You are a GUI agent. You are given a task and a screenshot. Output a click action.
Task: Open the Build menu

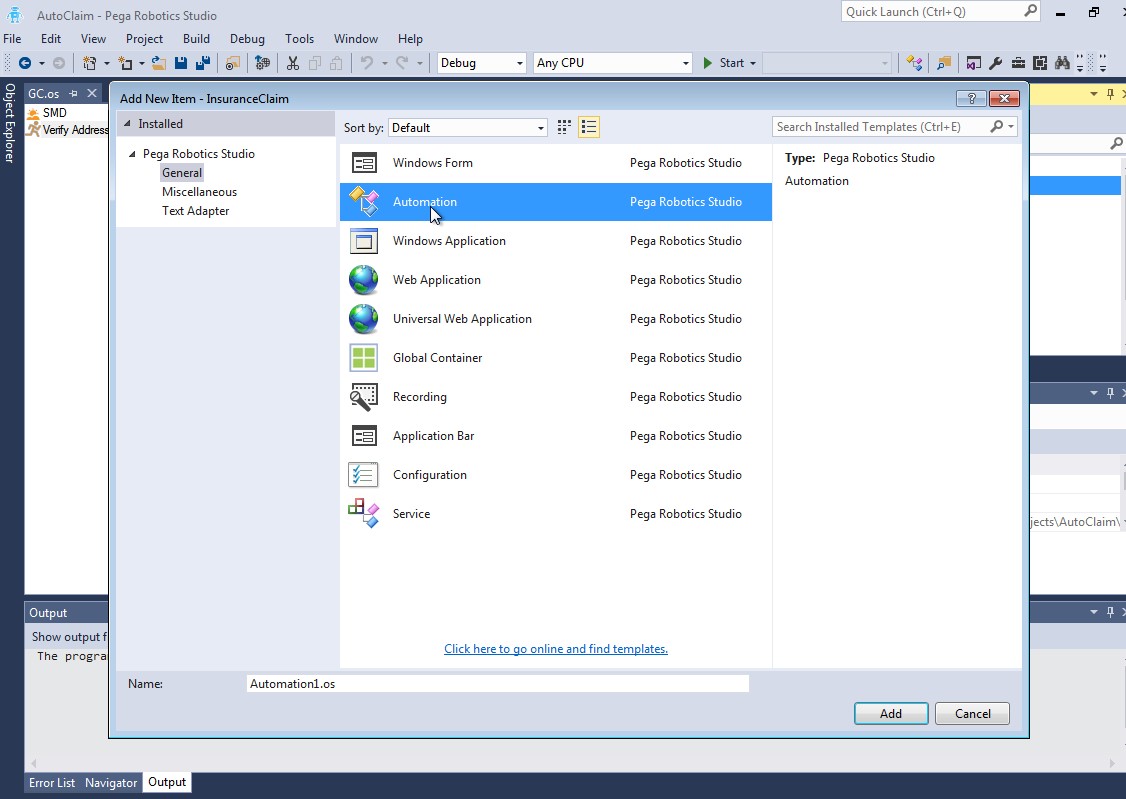[196, 38]
